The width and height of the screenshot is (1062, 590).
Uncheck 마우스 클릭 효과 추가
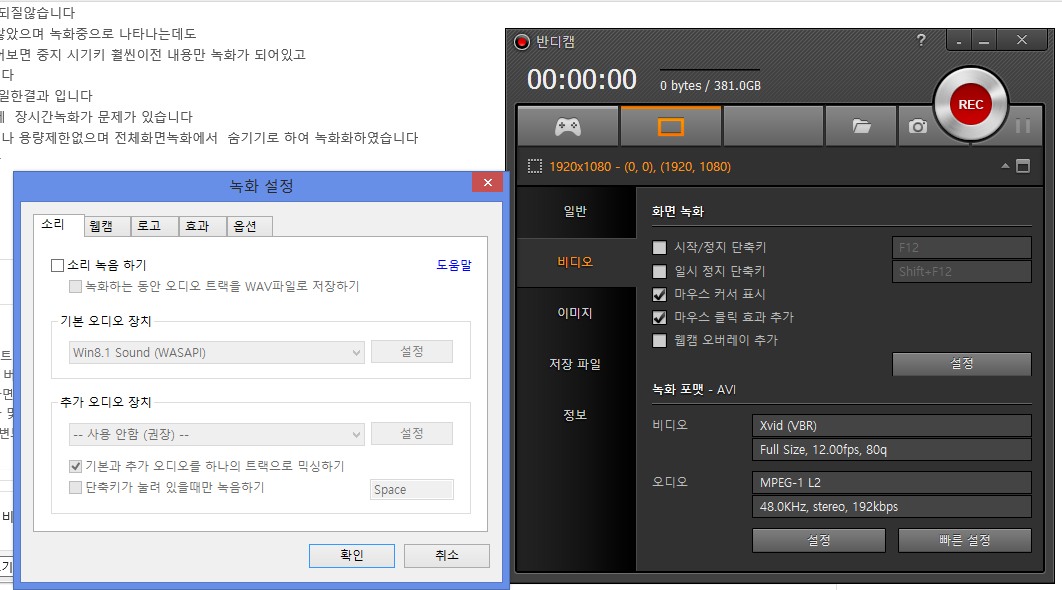click(x=659, y=317)
